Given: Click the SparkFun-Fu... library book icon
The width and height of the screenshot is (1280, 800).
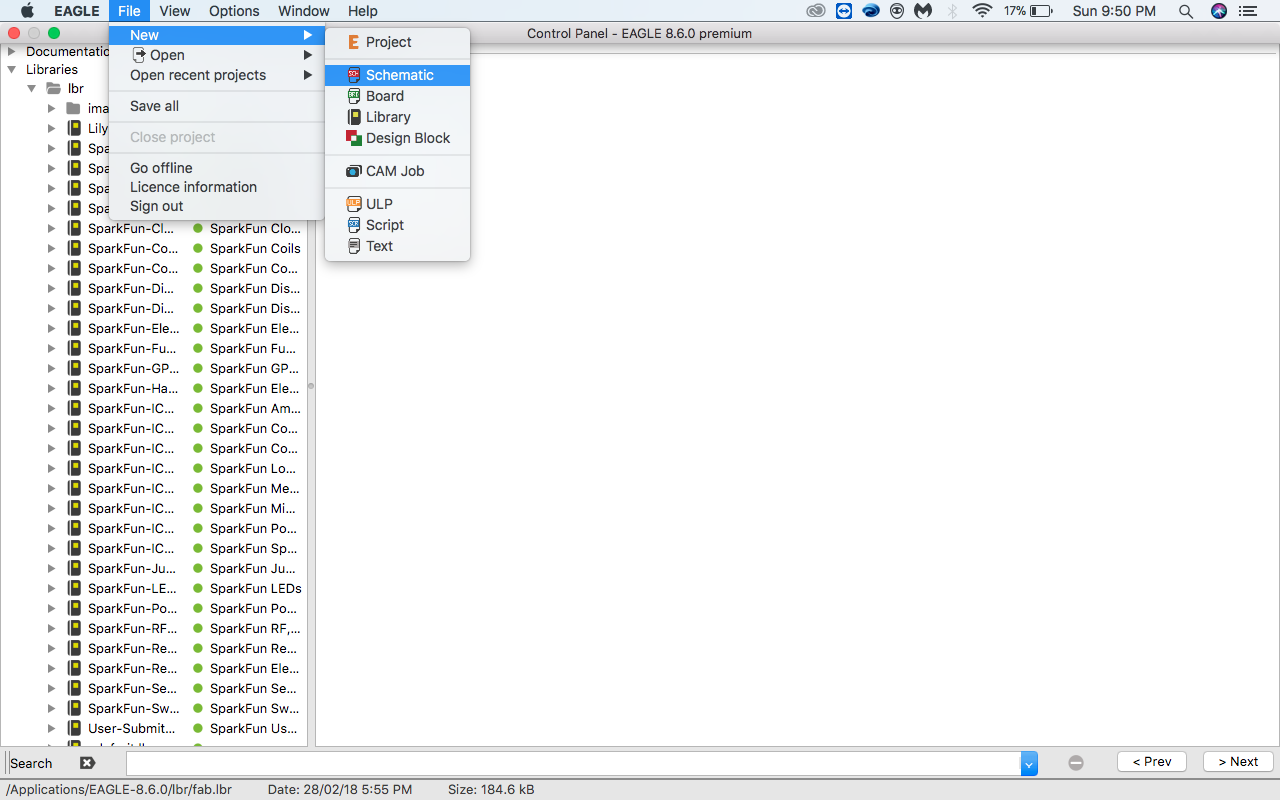Looking at the screenshot, I should 74,348.
